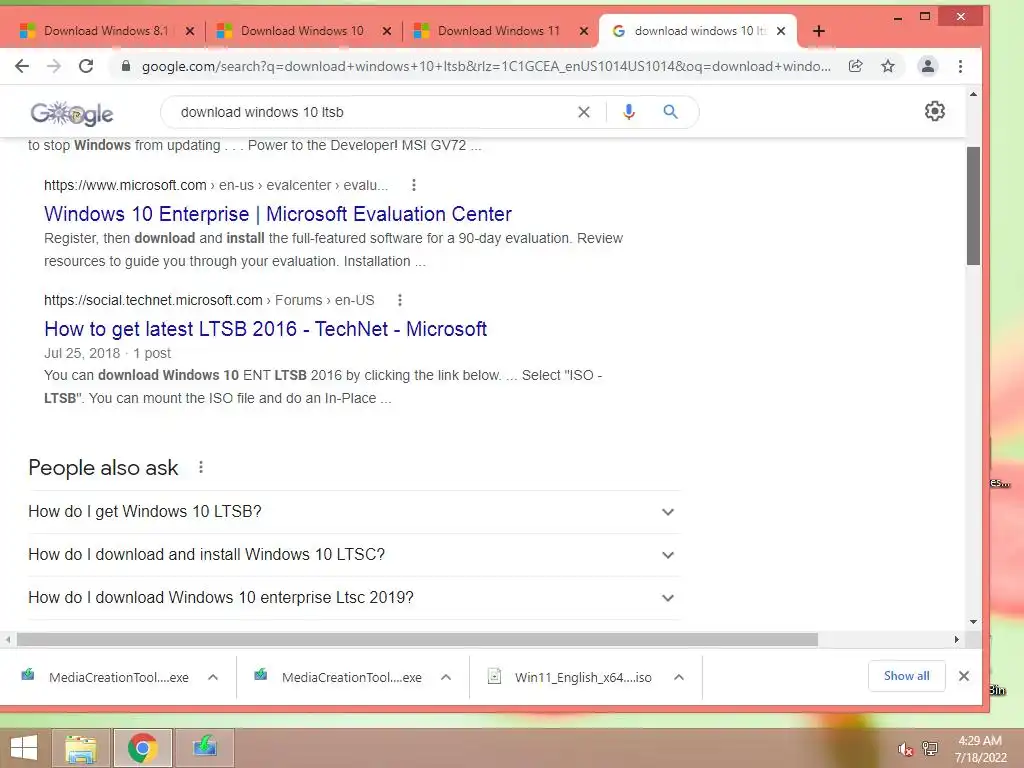1024x768 pixels.
Task: Open menu arrow for first MediaCreationTool download
Action: [x=213, y=677]
